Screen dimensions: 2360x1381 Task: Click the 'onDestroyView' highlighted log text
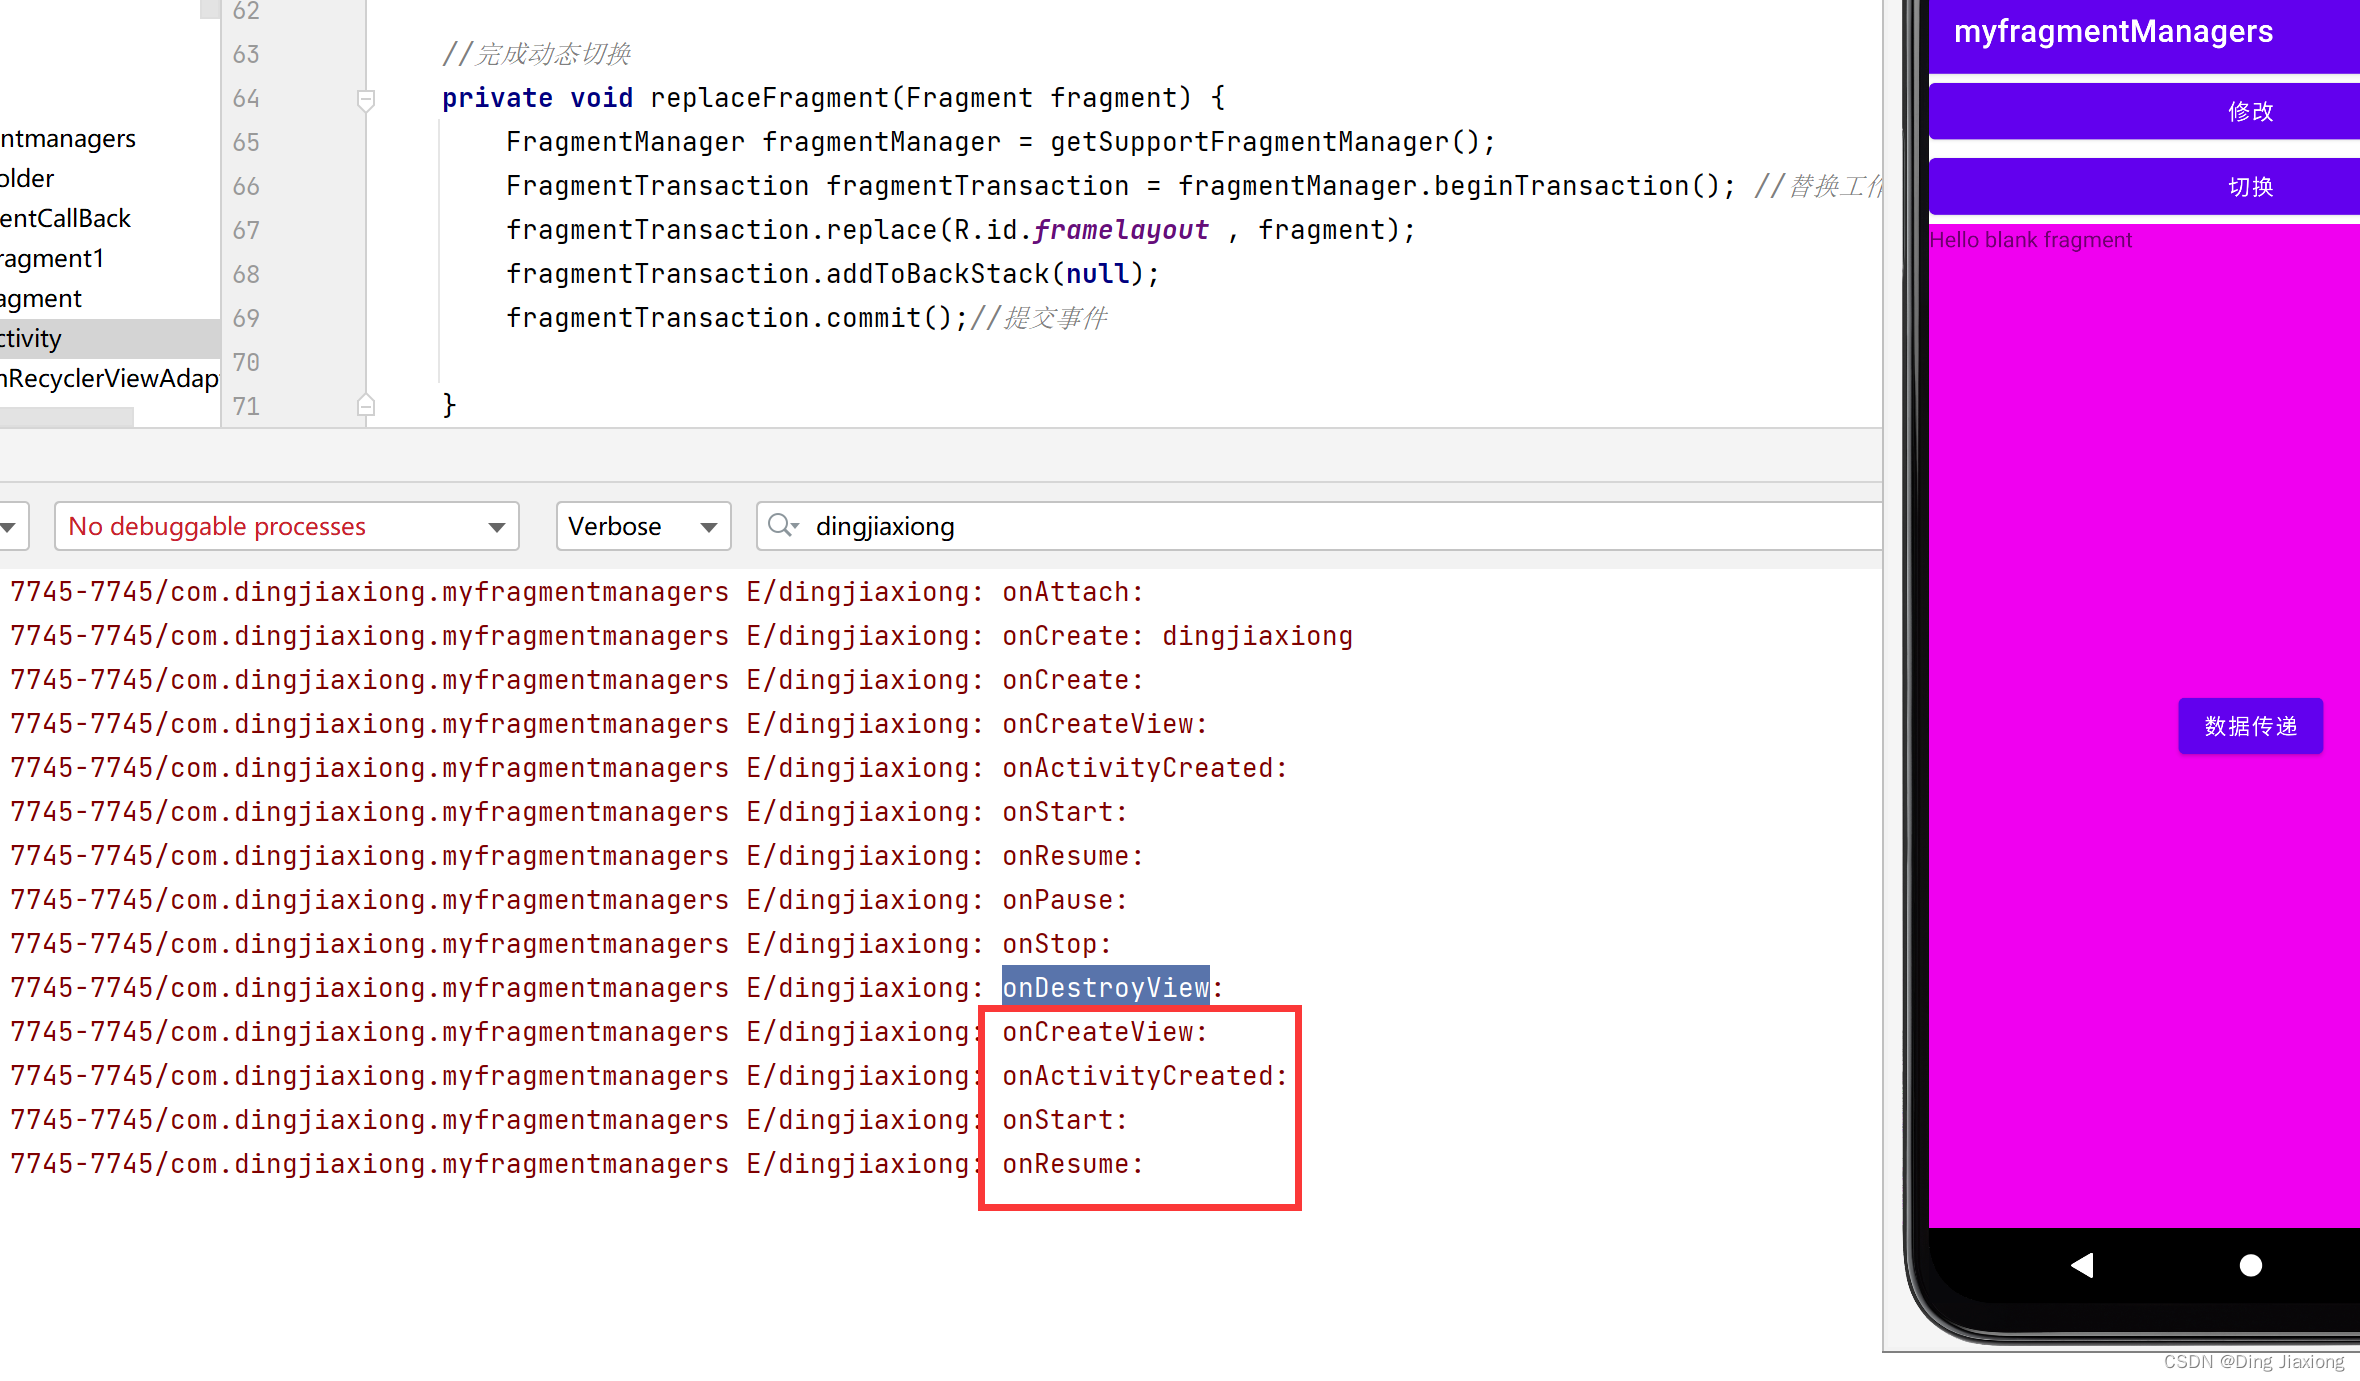click(1106, 988)
